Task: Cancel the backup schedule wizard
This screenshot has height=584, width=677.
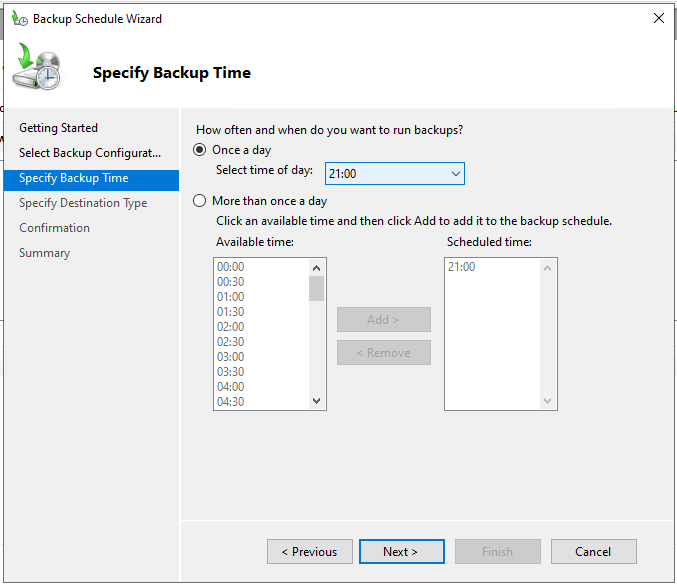Action: tap(593, 551)
